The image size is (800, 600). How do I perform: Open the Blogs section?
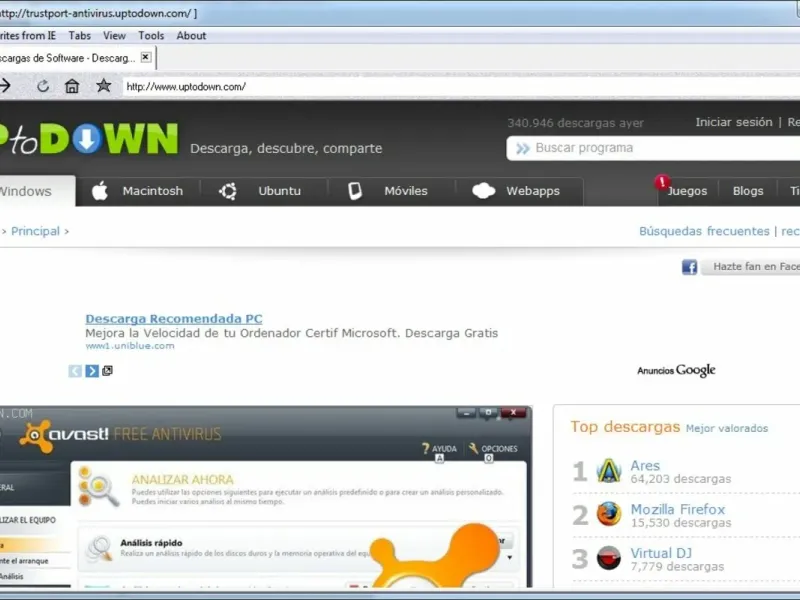748,191
